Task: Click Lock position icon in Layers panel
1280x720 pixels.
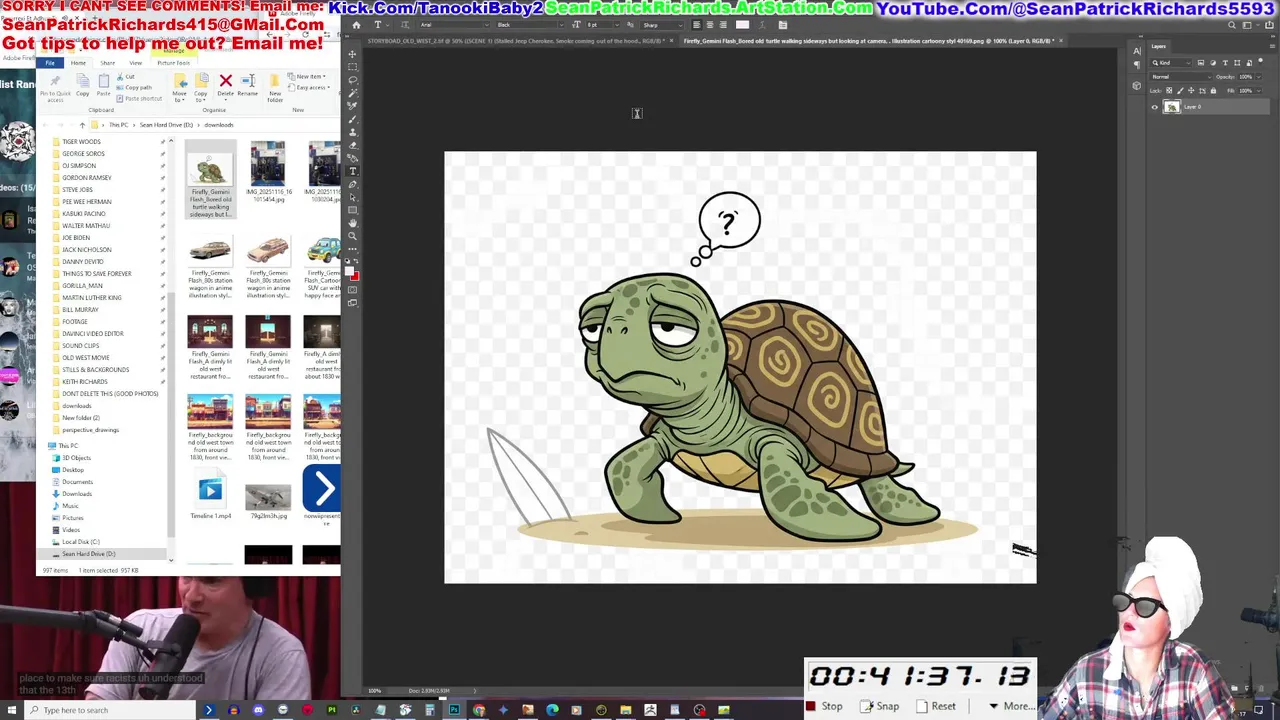Action: [1191, 90]
